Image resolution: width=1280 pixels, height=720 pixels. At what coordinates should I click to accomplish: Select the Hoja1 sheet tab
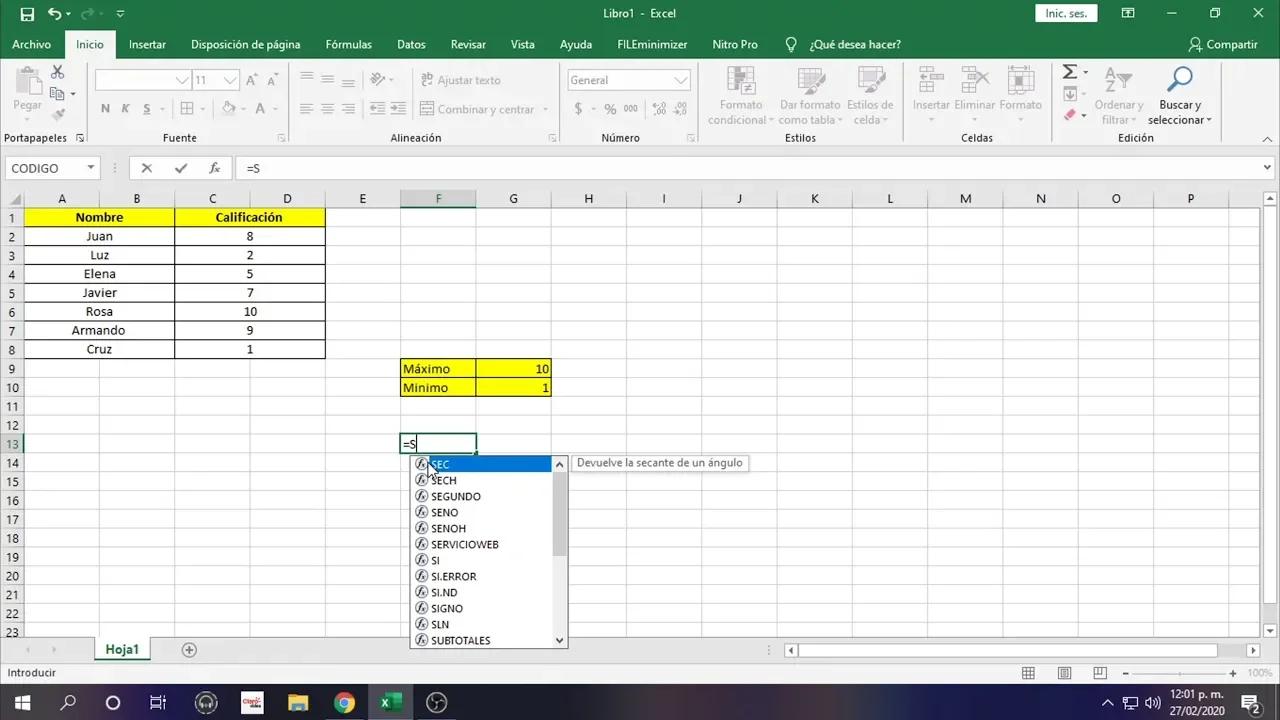coord(122,649)
